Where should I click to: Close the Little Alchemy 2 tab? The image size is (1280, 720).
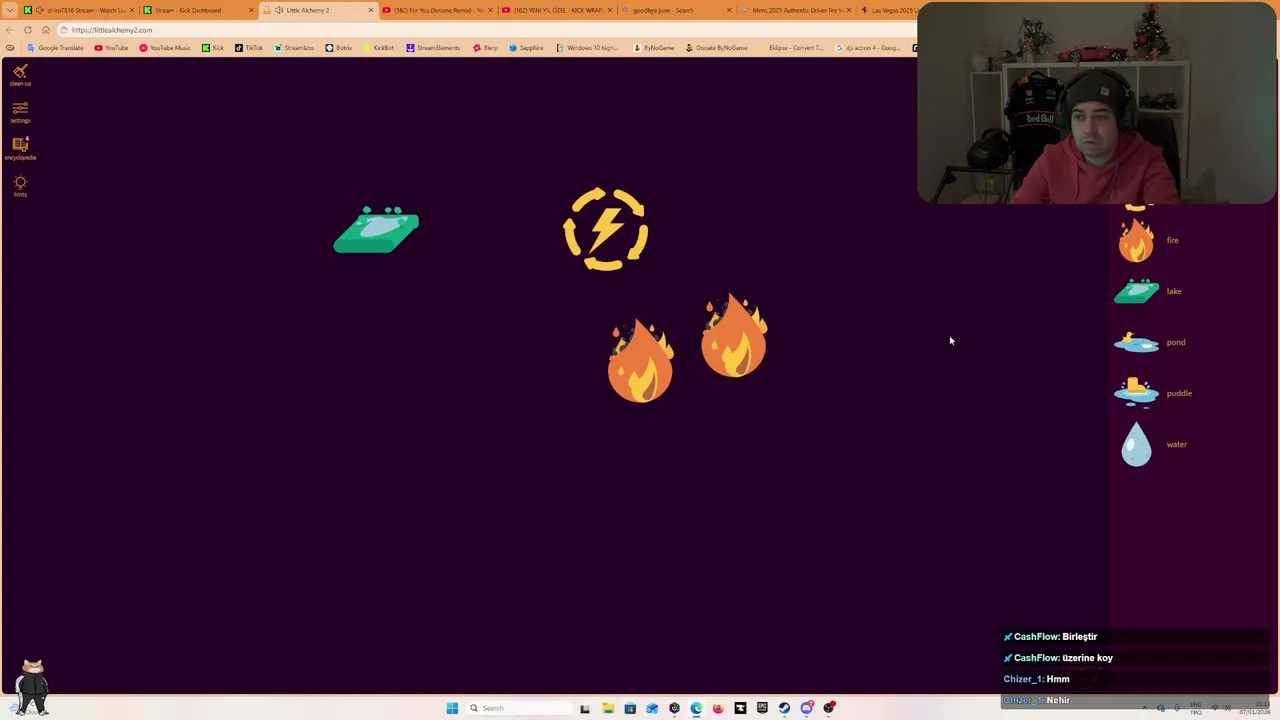[x=371, y=10]
